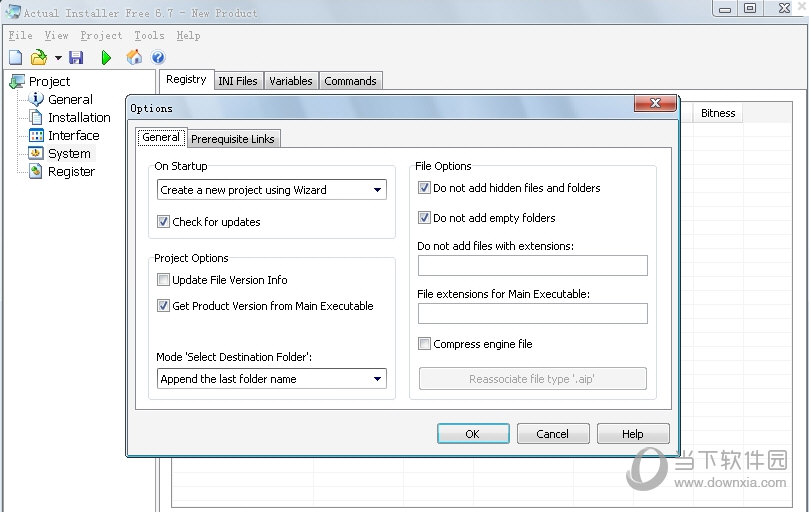Select the Project root node label
Image resolution: width=811 pixels, height=512 pixels.
pos(49,82)
